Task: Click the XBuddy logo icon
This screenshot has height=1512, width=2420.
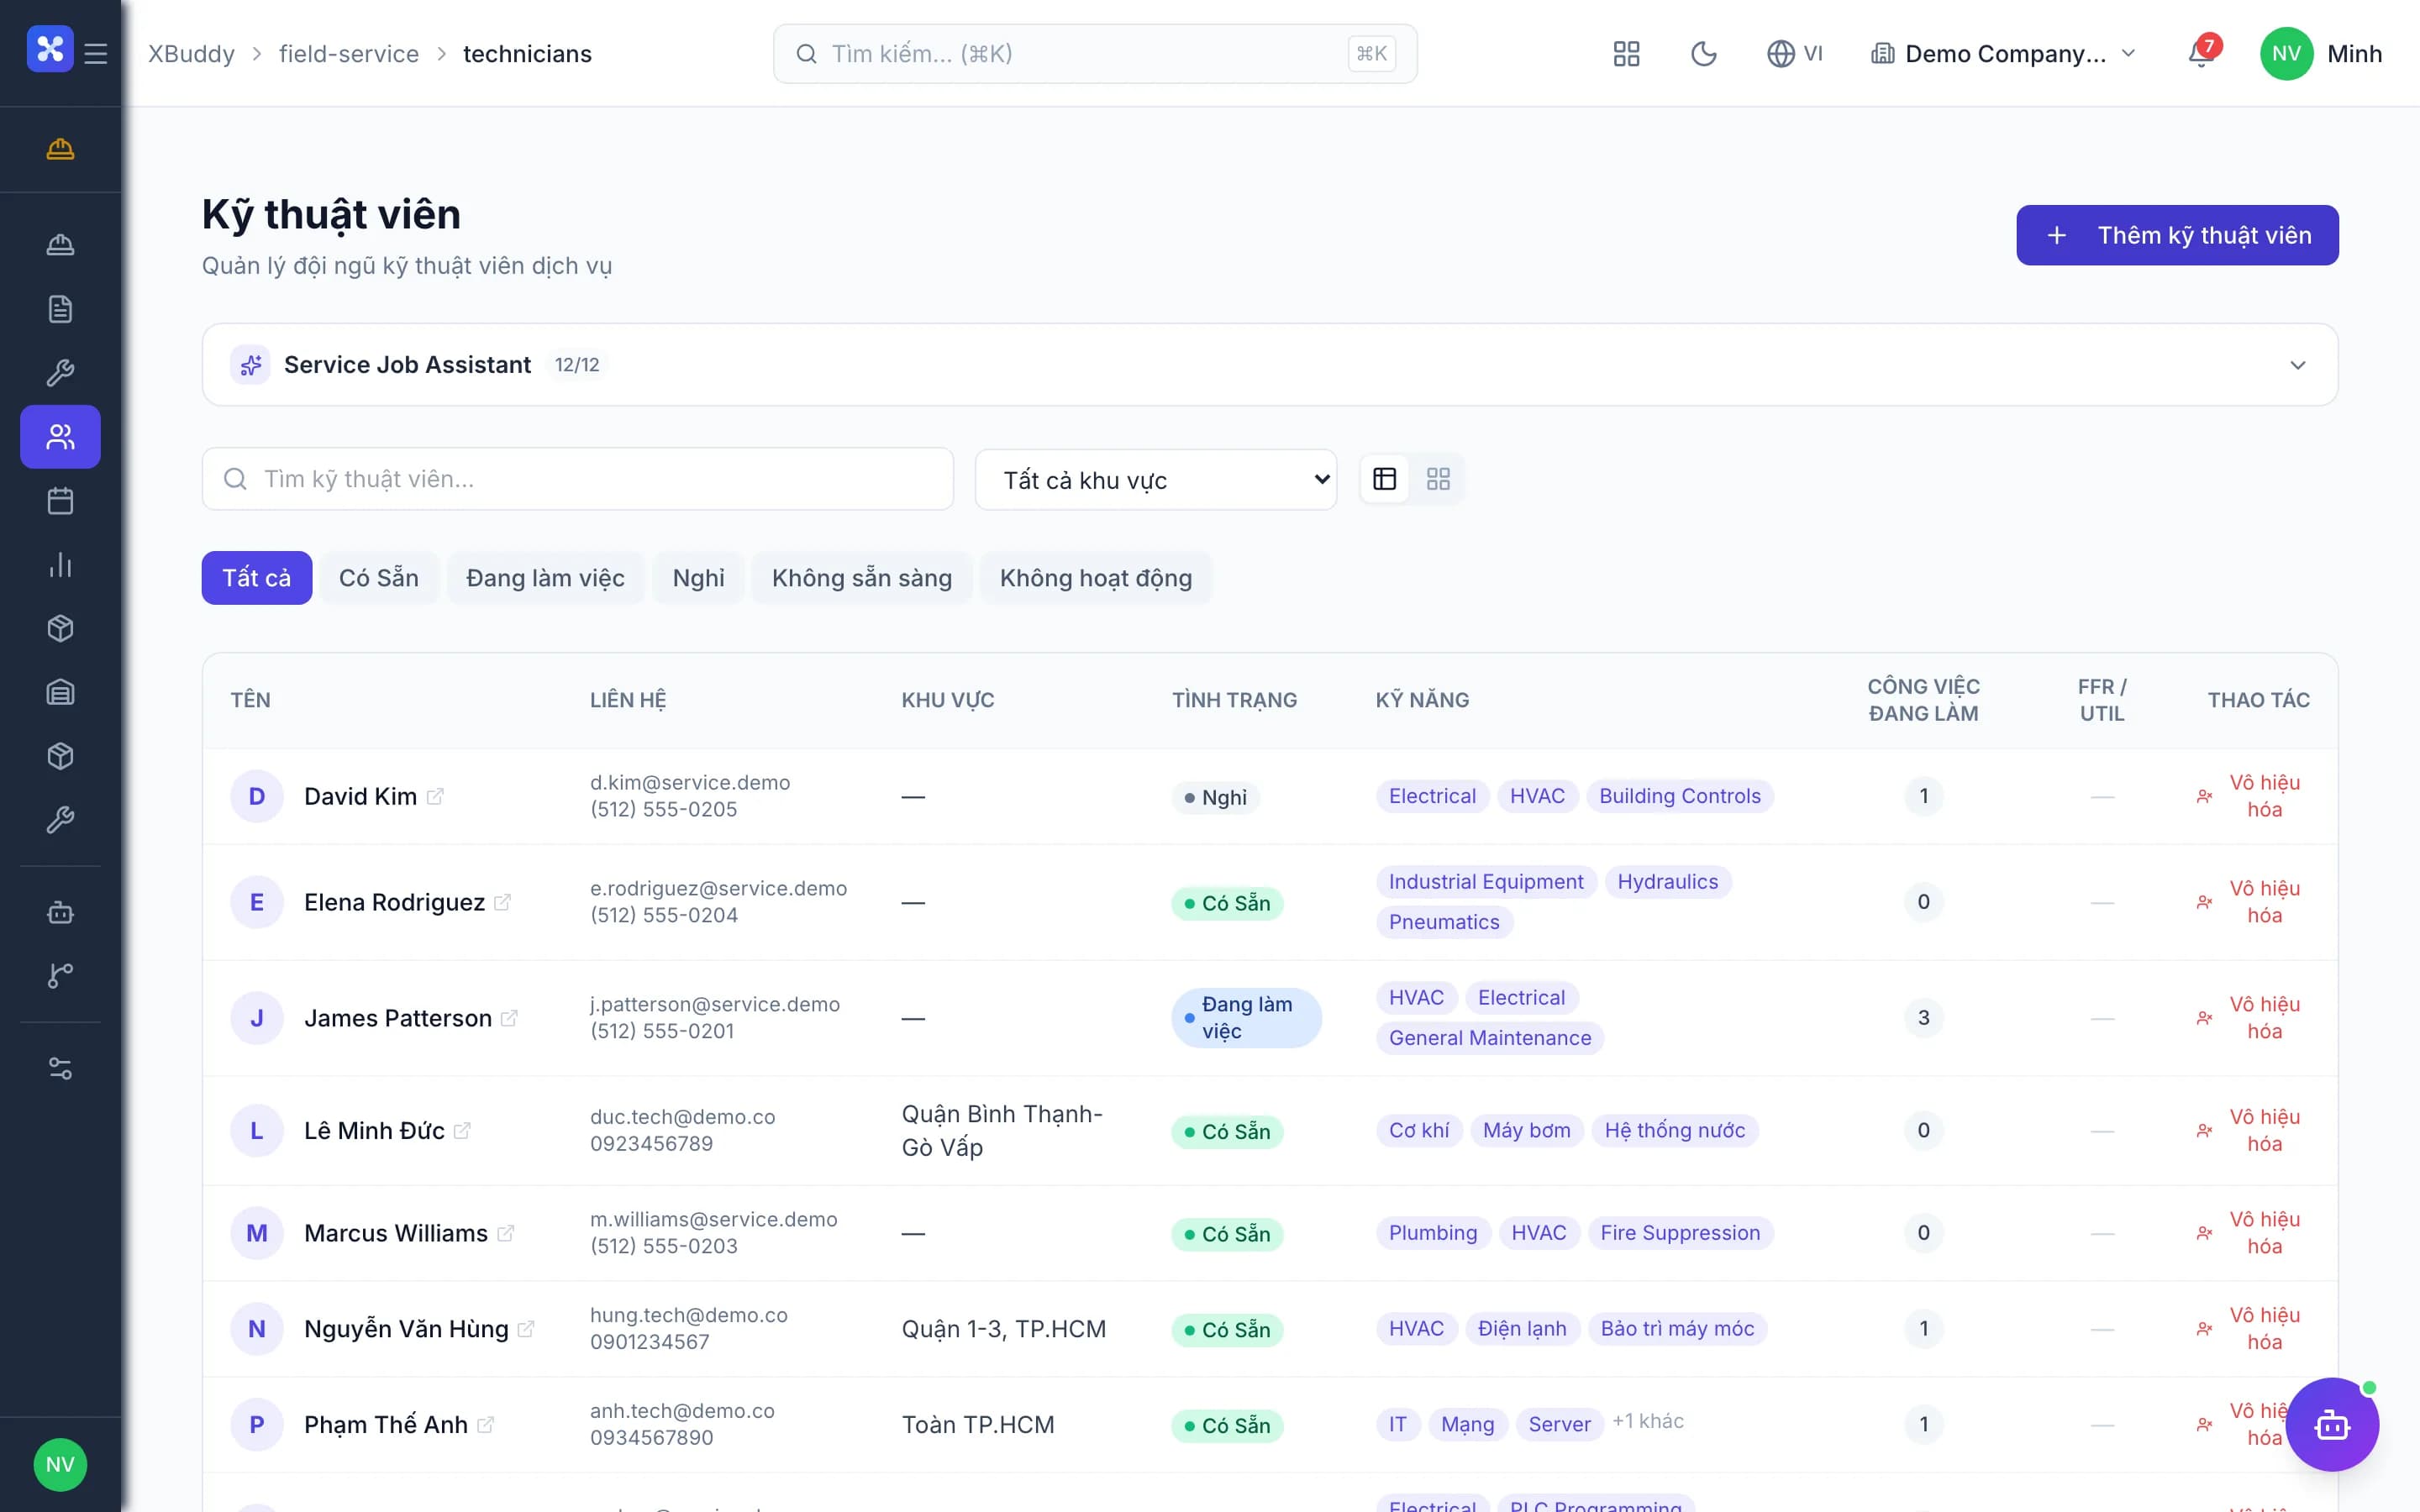Action: (50, 49)
